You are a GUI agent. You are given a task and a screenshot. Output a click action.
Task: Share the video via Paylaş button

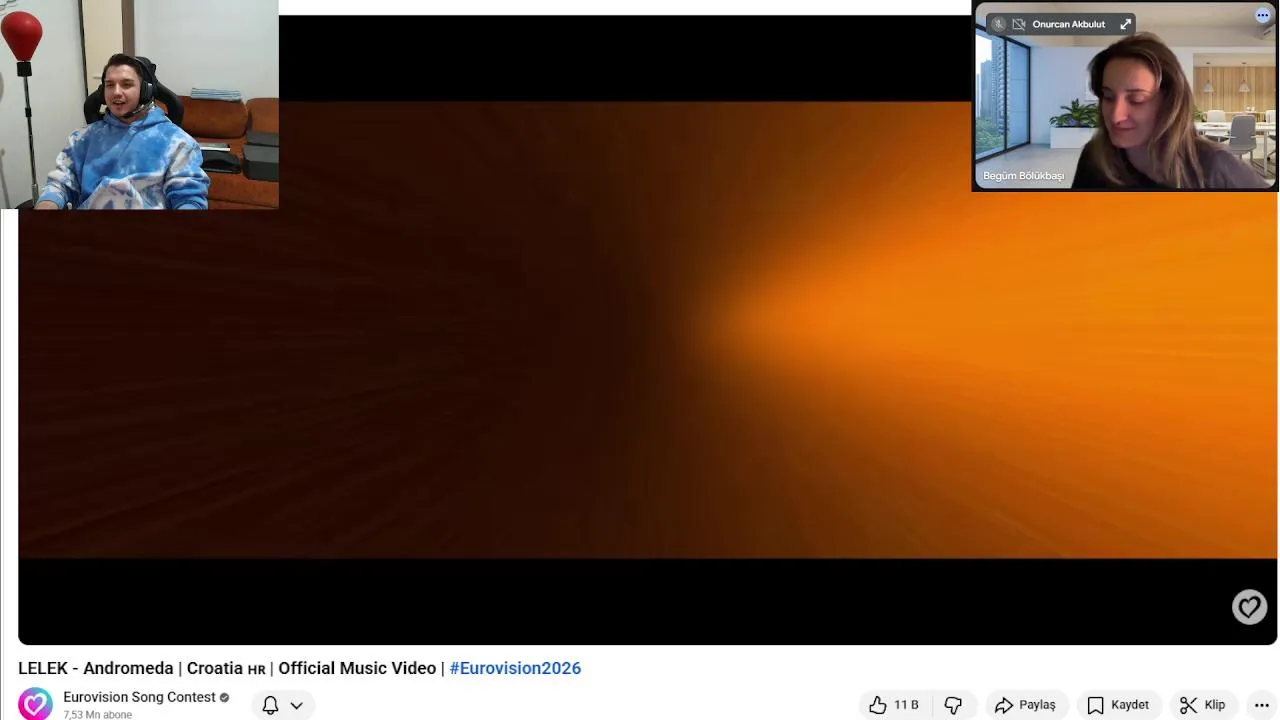pos(1026,705)
